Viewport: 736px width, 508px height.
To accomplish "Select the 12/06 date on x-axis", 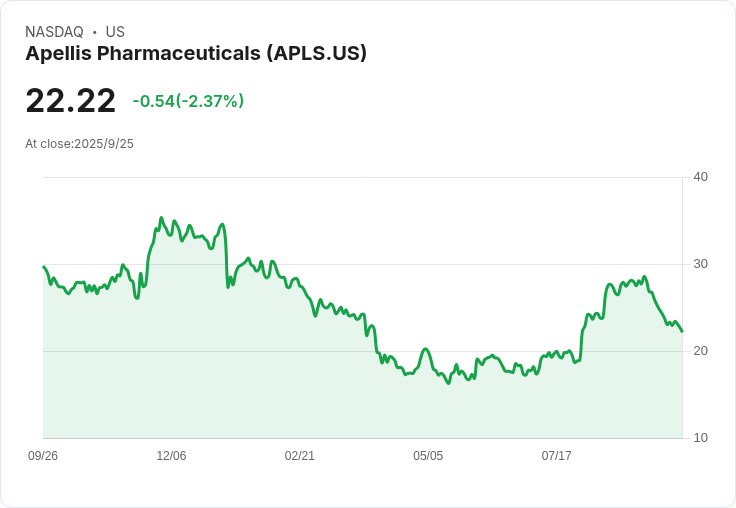I will pos(171,456).
